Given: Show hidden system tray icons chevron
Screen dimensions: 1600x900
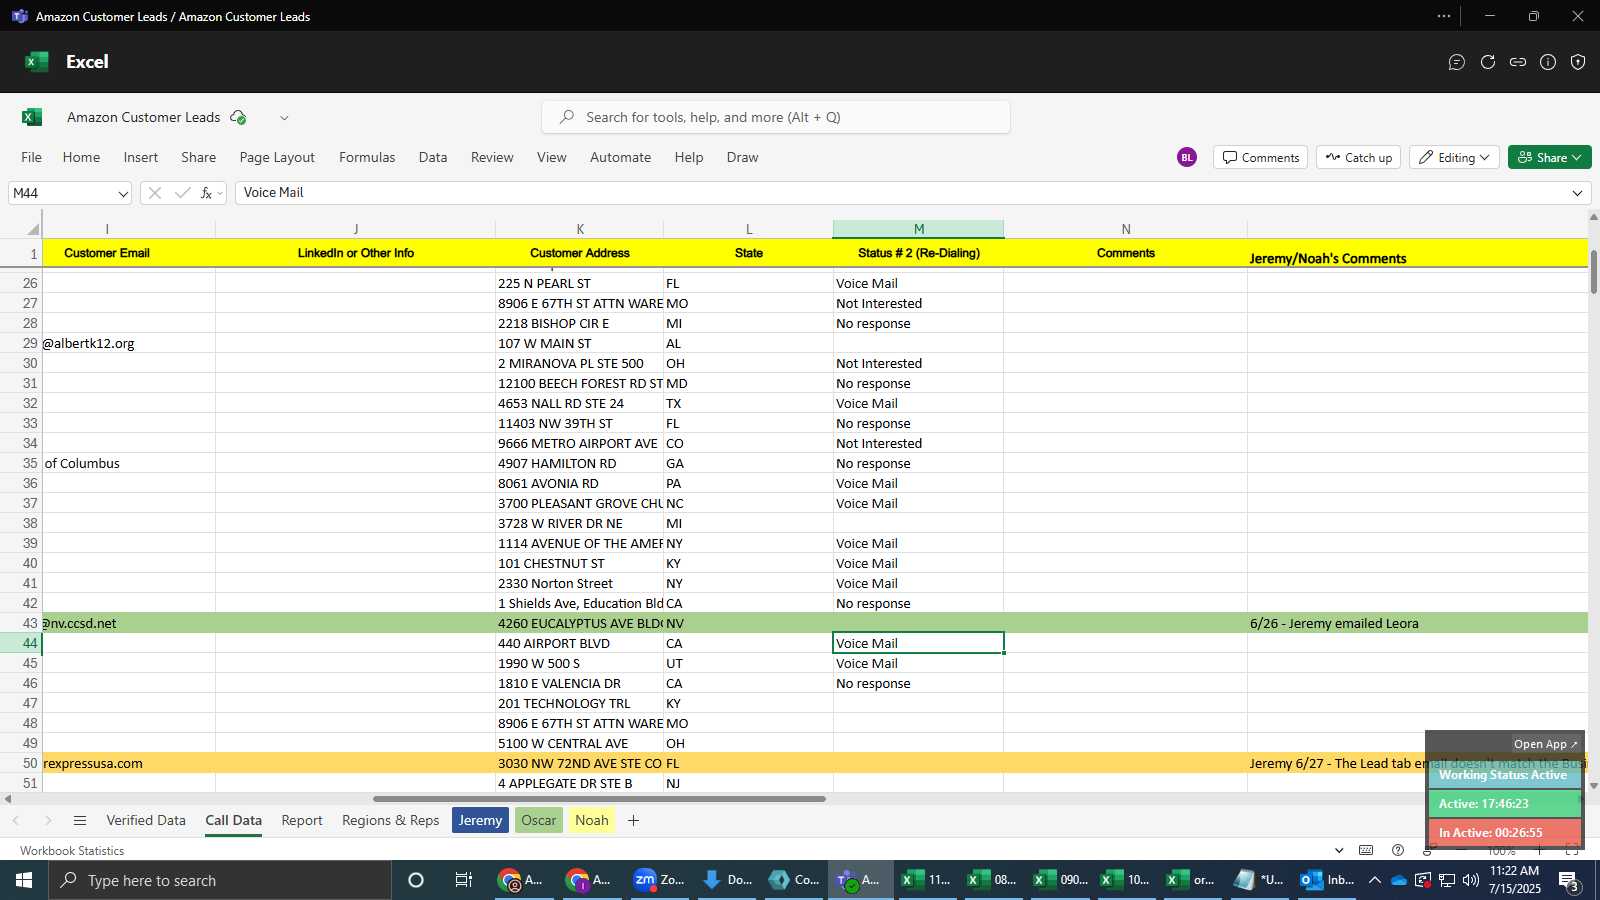Looking at the screenshot, I should [1374, 881].
